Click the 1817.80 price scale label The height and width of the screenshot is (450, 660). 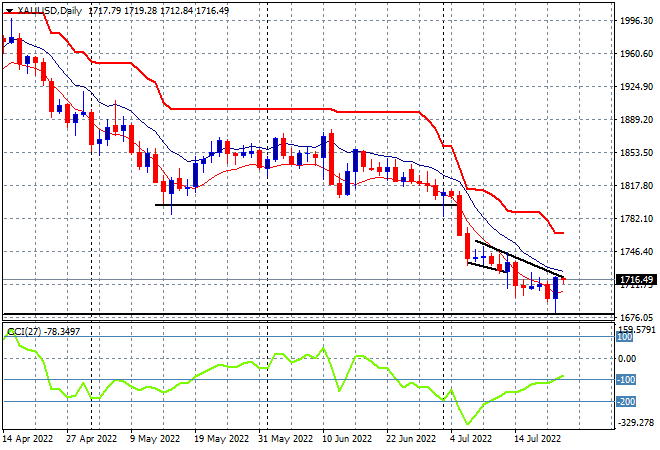[637, 185]
